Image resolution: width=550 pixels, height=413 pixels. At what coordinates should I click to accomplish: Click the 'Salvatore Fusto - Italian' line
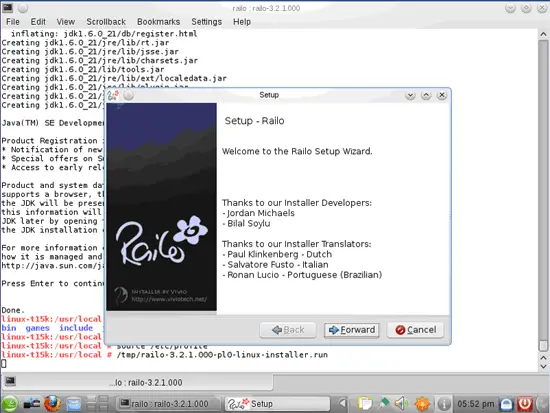275,265
